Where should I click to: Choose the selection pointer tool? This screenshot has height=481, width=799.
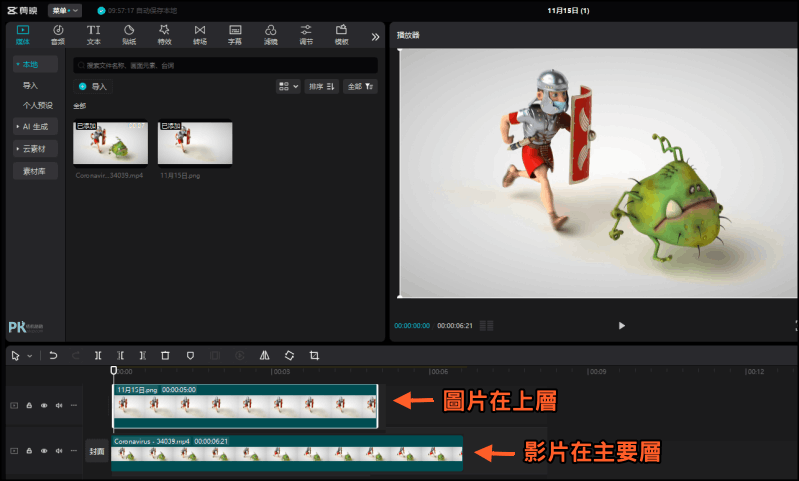[x=15, y=356]
